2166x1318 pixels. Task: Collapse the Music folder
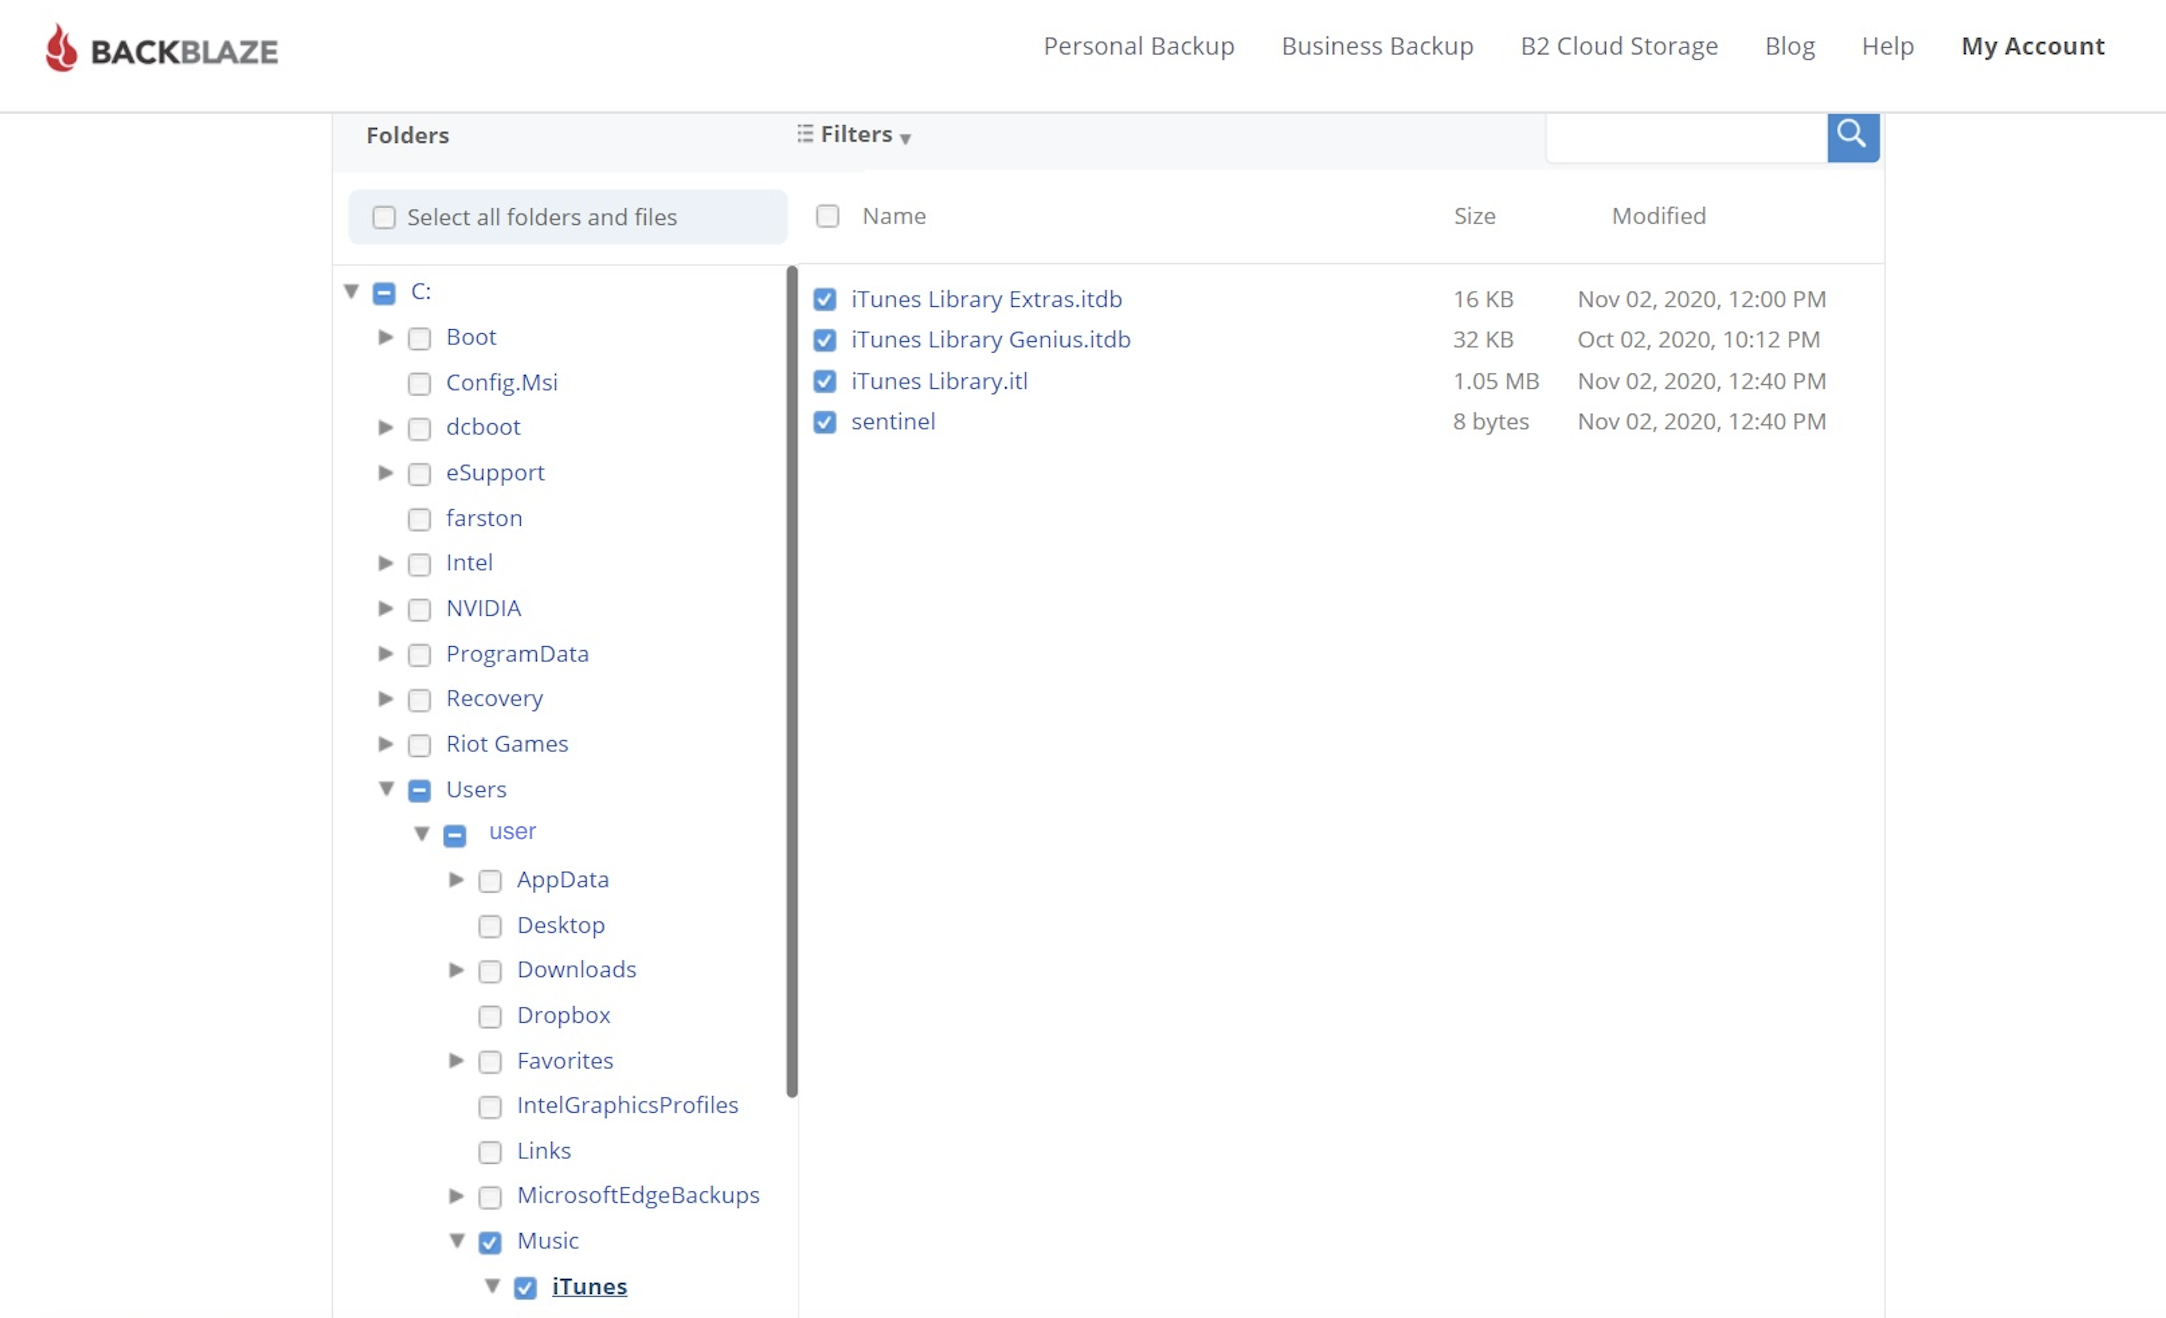point(457,1240)
